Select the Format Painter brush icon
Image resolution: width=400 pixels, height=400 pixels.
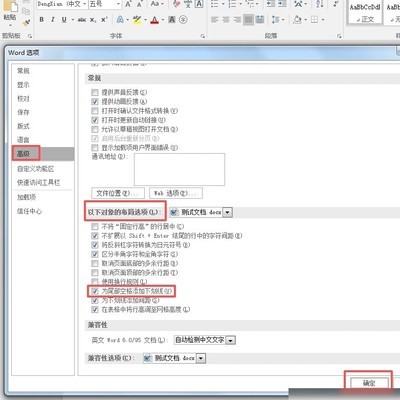26,23
